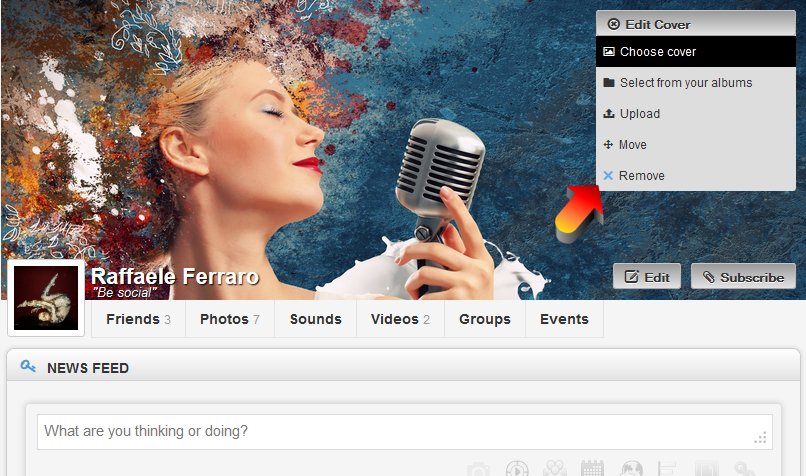Viewport: 806px width, 476px height.
Task: Click Upload in the cover menu
Action: point(639,114)
